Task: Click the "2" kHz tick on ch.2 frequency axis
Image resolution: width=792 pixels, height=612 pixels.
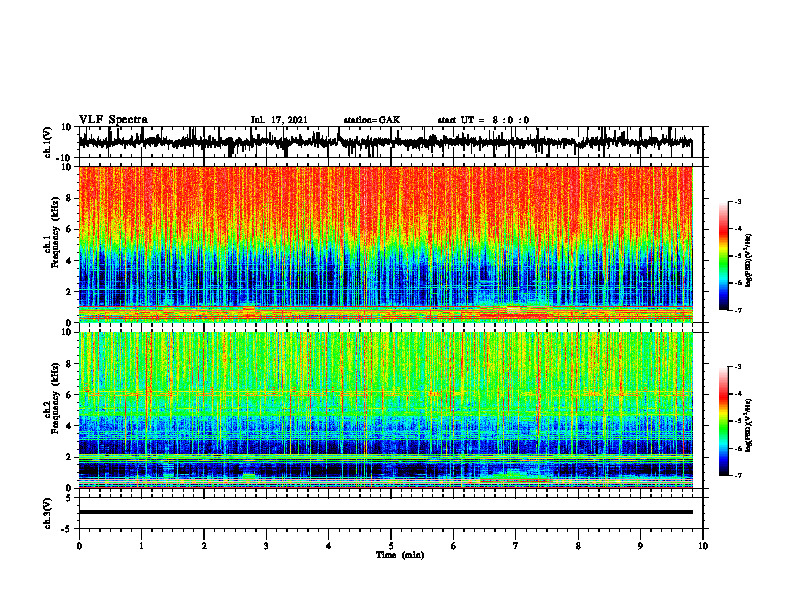Action: pos(69,457)
